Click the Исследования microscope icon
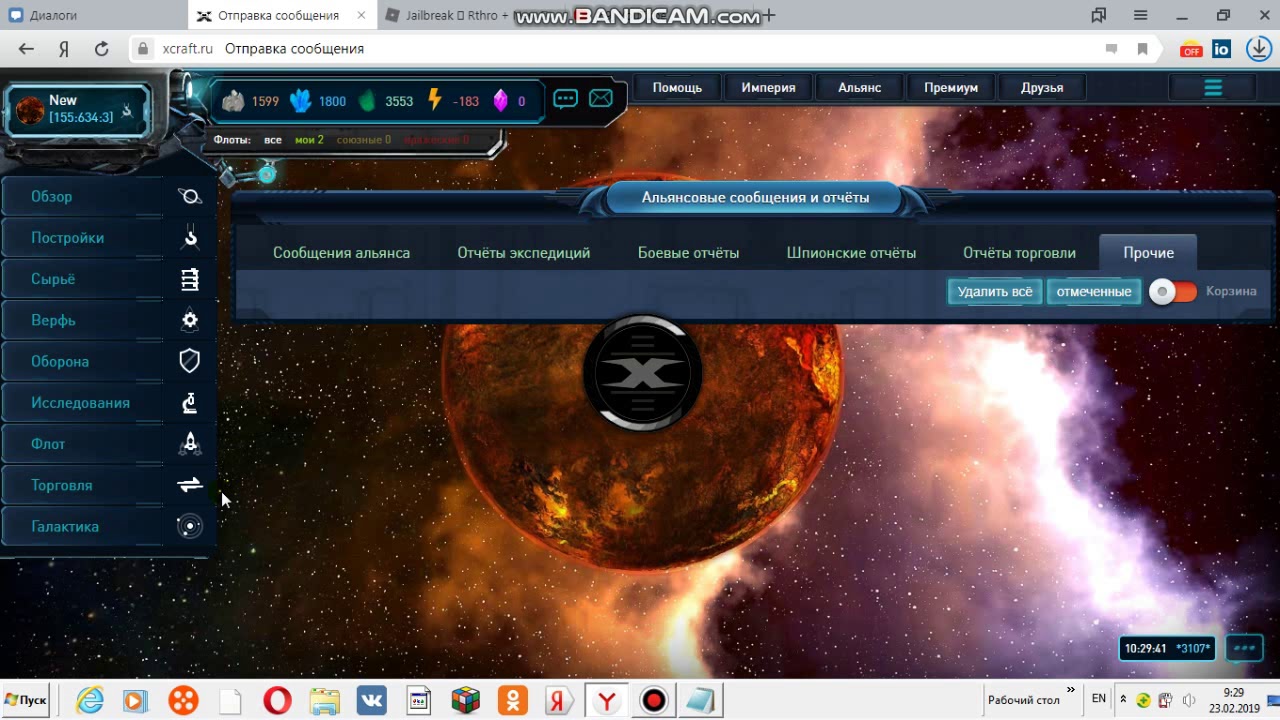The image size is (1280, 720). pyautogui.click(x=190, y=403)
